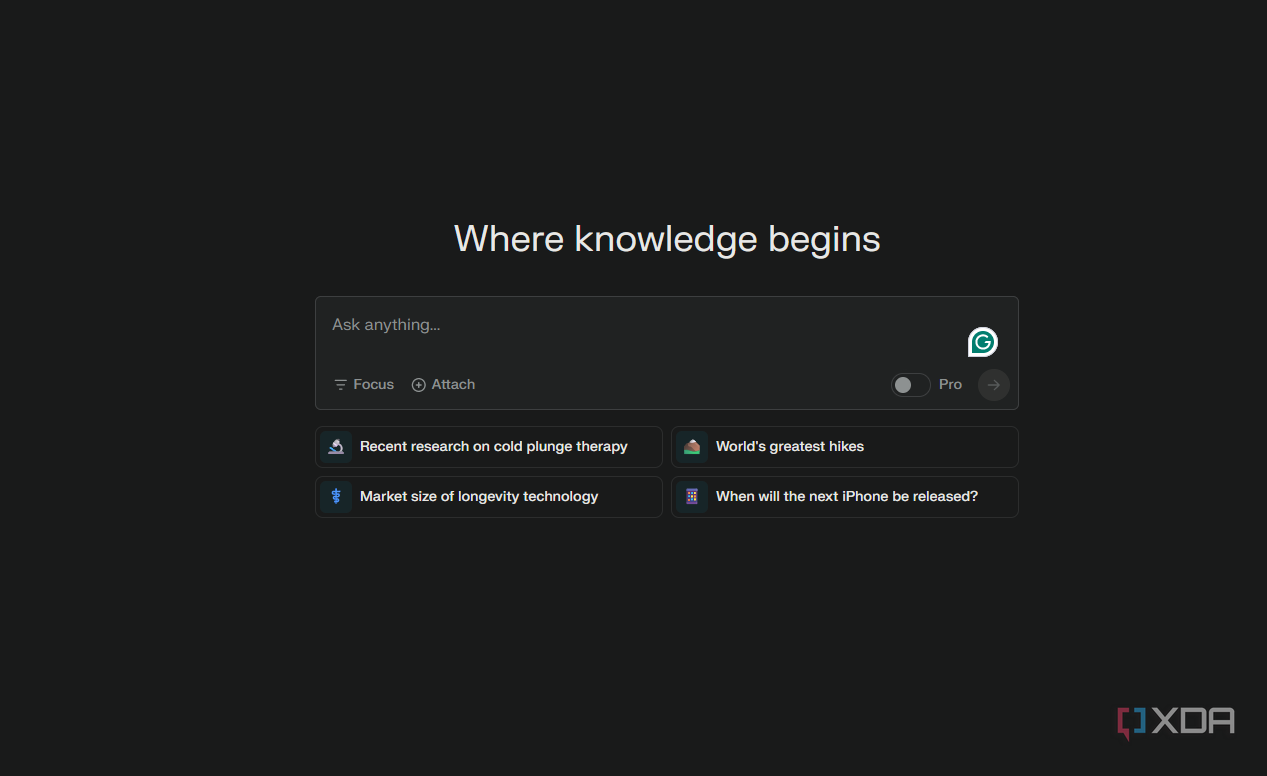Click the medical staff icon beside longevity technology
This screenshot has width=1267, height=776.
coord(336,497)
